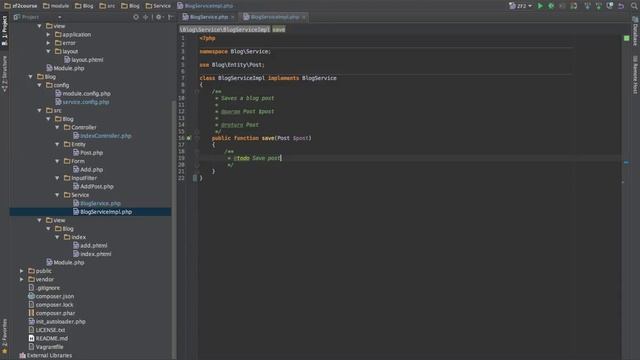
Task: Switch to BlogService.php editor tab
Action: click(209, 17)
